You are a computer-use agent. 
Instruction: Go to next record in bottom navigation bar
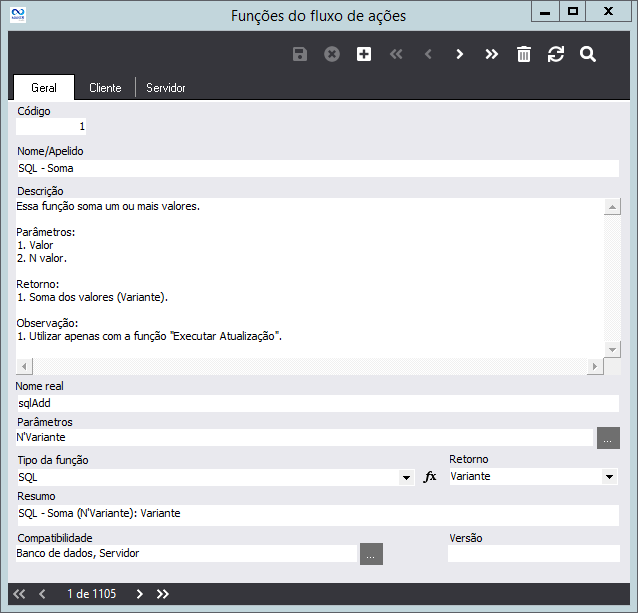[140, 594]
